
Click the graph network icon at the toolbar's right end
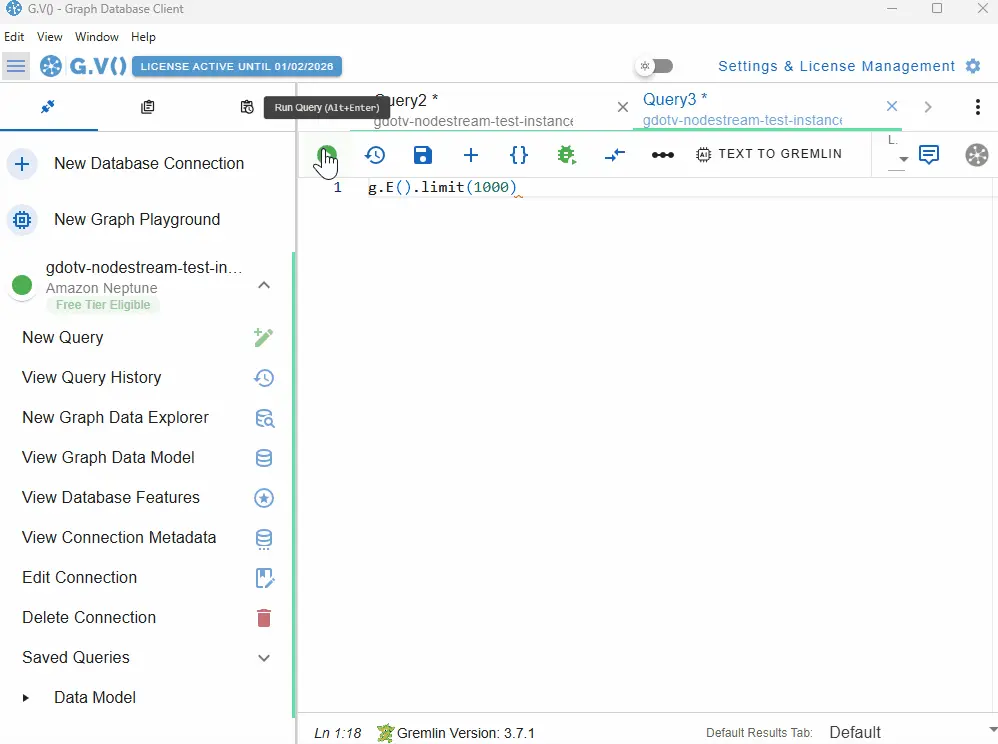coord(976,155)
